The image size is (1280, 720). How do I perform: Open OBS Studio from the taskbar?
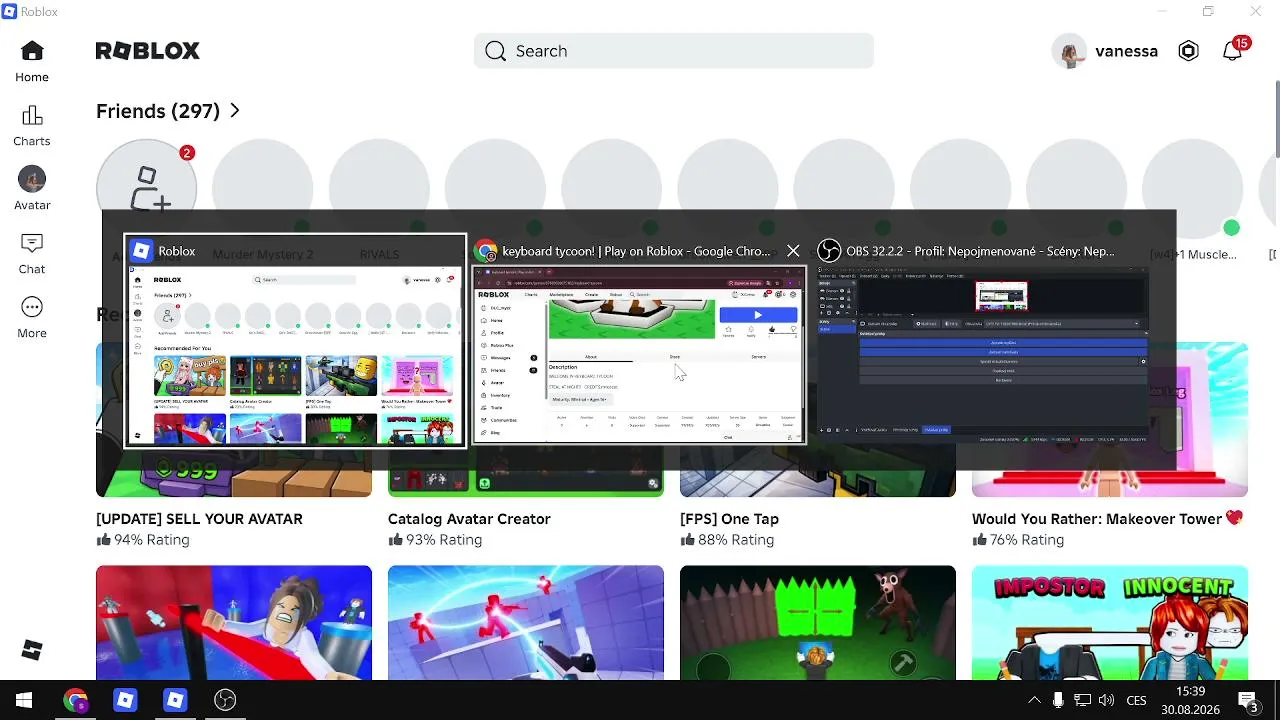click(x=225, y=700)
